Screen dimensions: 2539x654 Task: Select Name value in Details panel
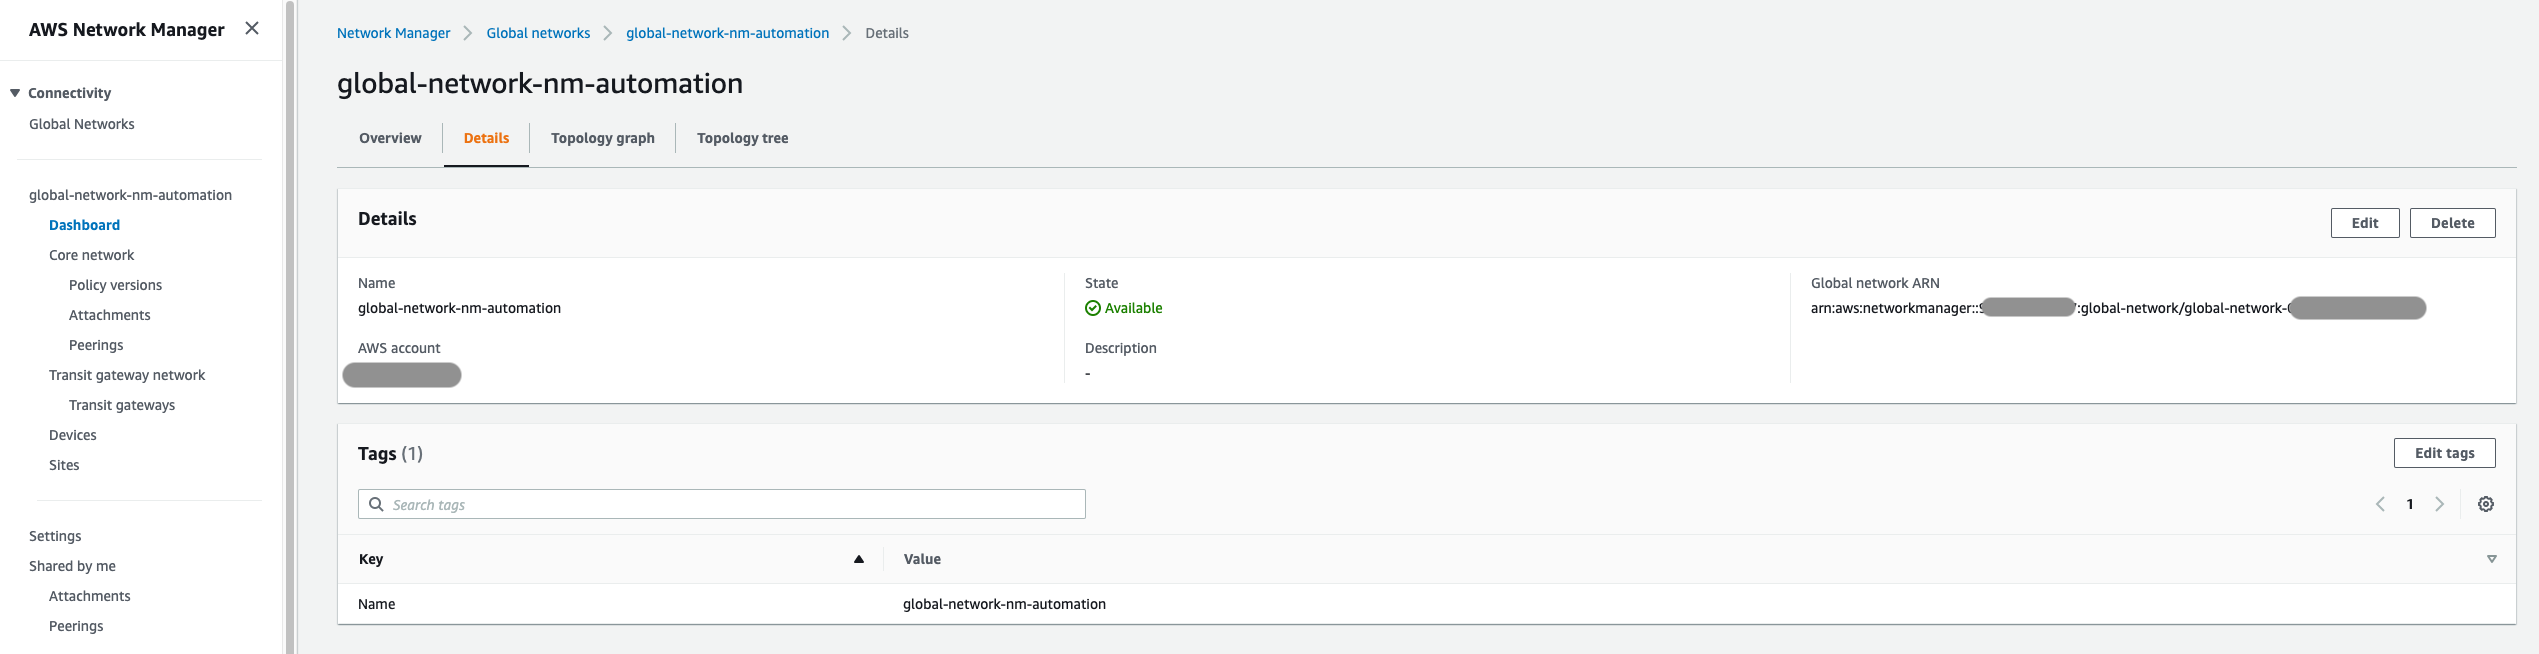[459, 308]
